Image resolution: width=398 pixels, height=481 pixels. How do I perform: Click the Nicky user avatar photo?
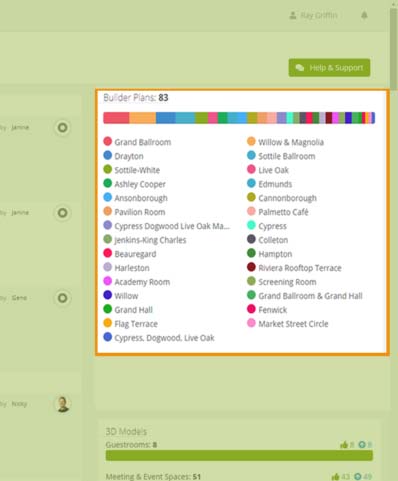click(x=62, y=404)
